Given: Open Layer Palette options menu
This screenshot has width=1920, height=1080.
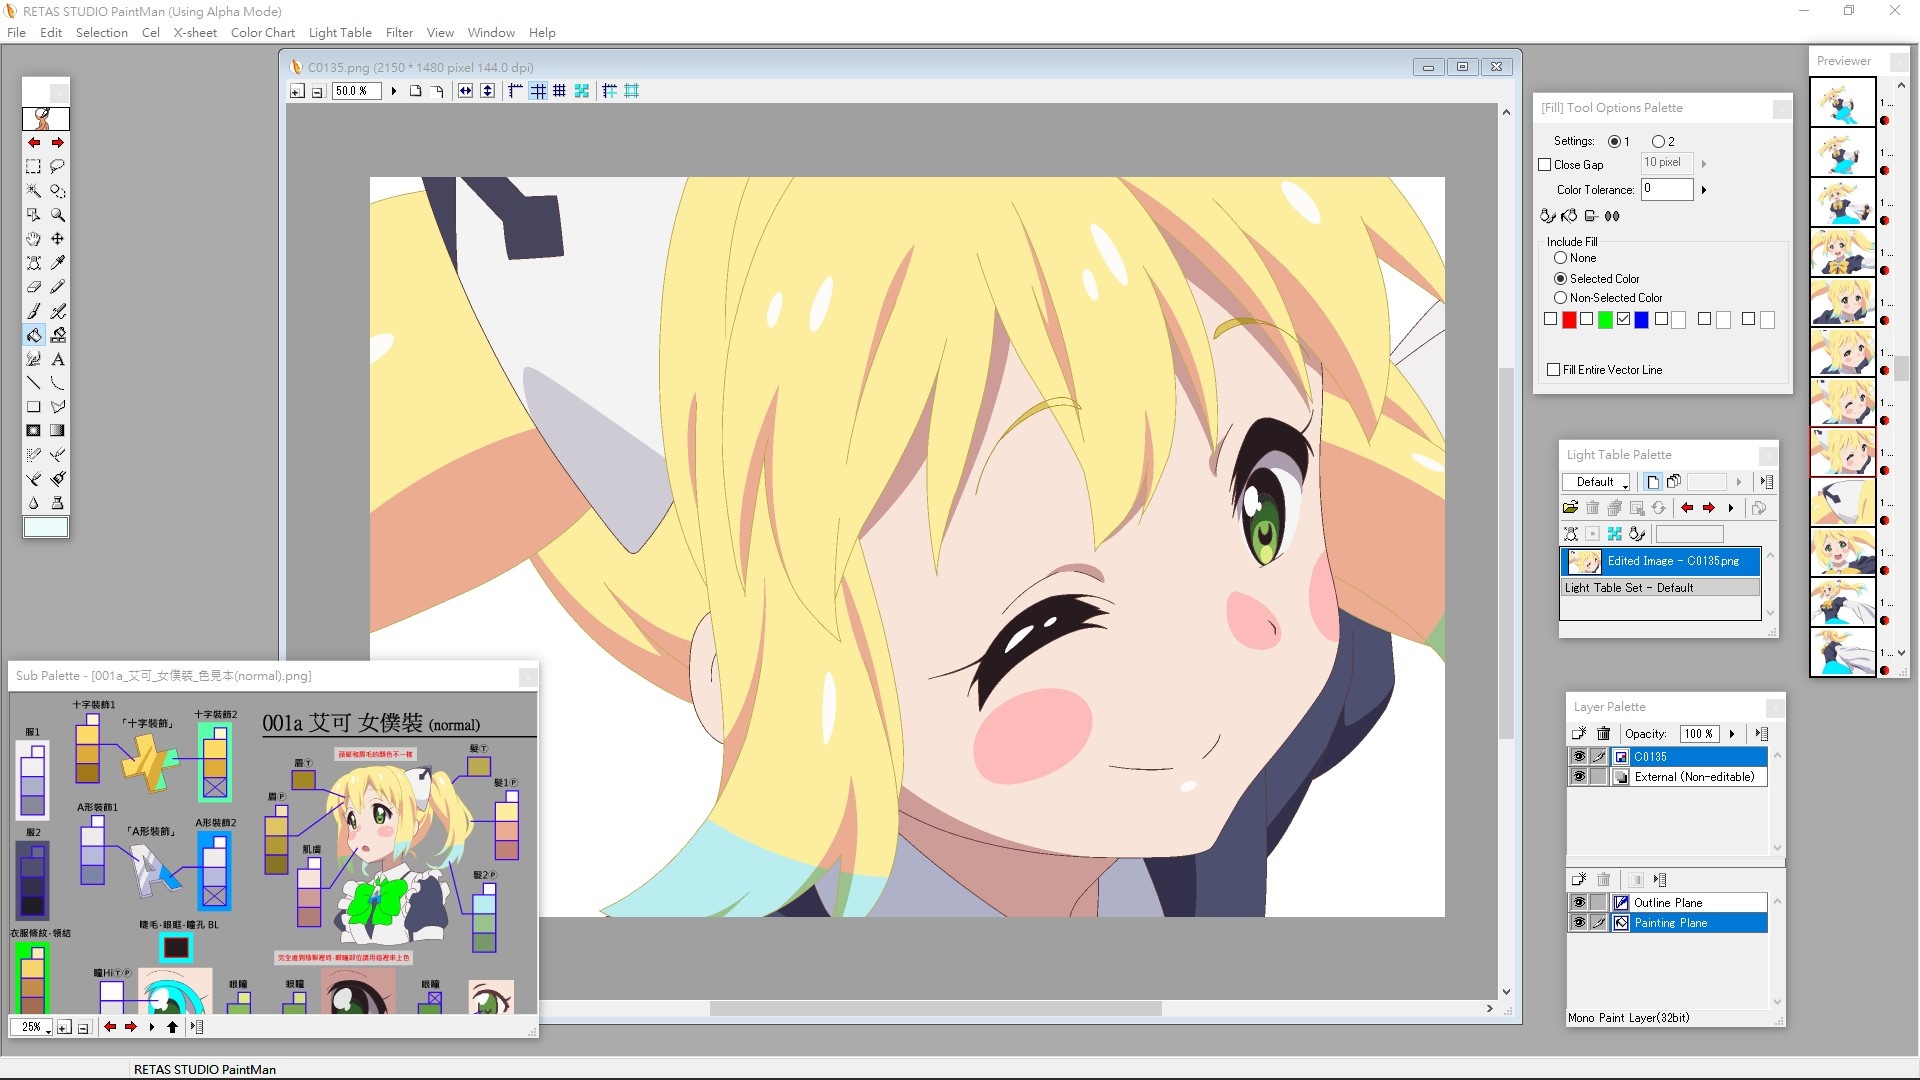Looking at the screenshot, I should point(1762,734).
